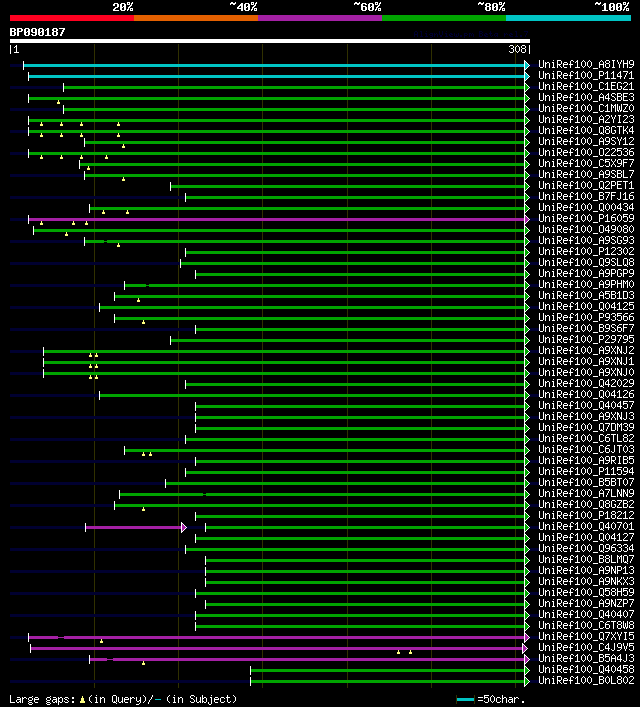
Task: Click the red 20% identity legend segment
Action: [x=72, y=18]
